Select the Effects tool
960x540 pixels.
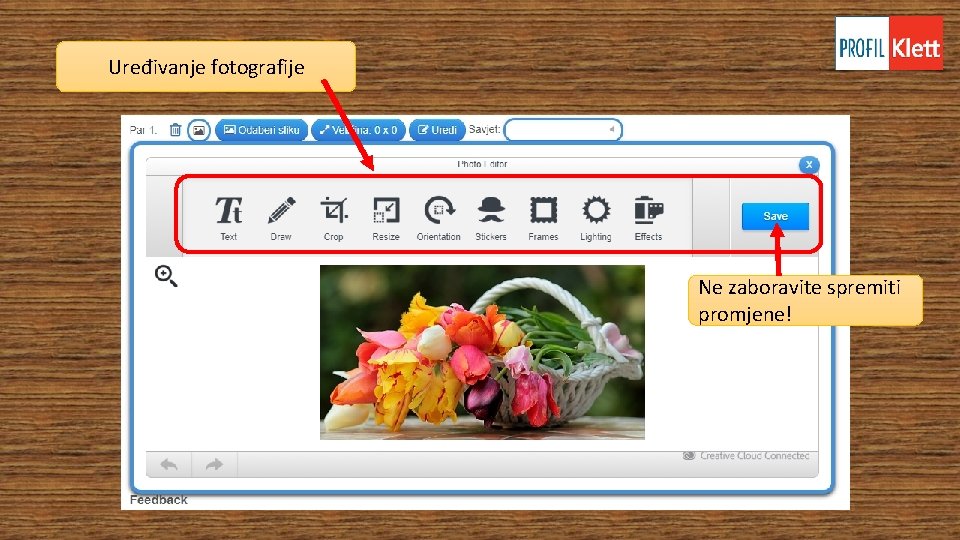648,218
